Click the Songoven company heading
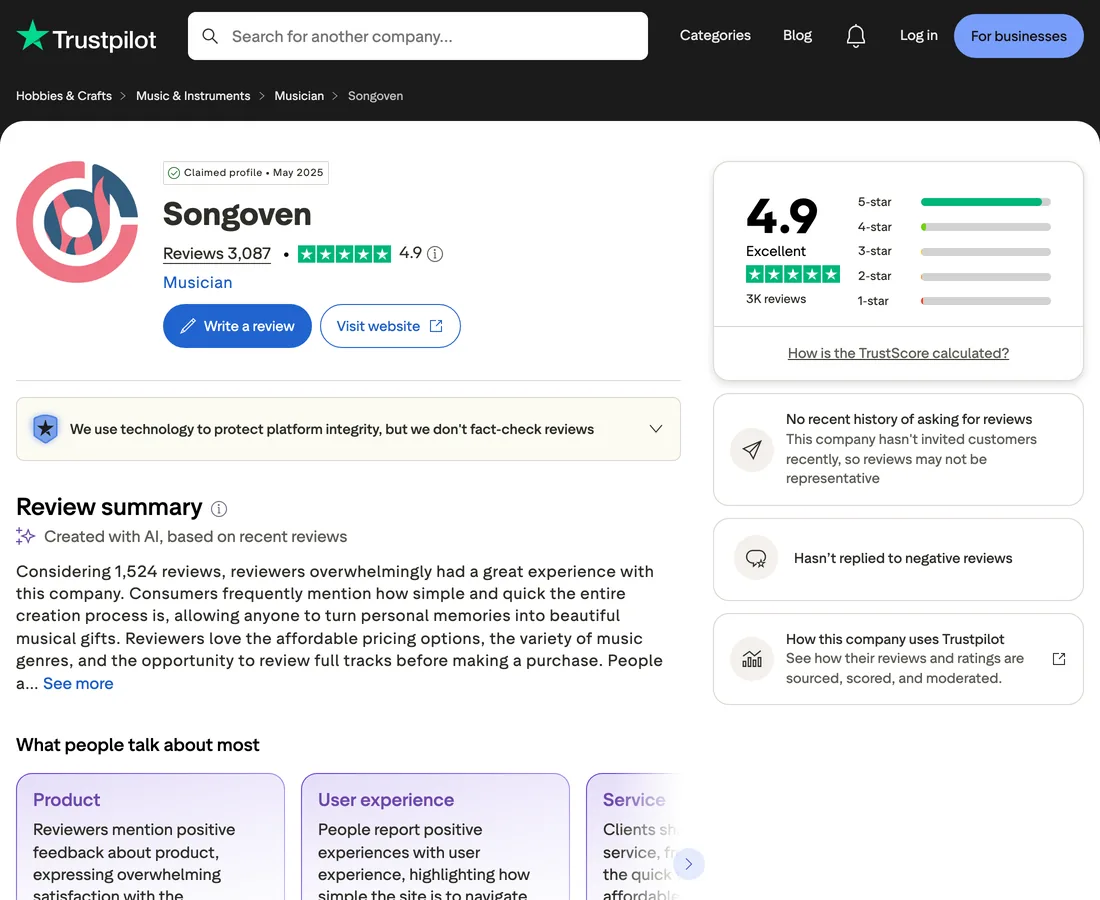Viewport: 1100px width, 900px height. pyautogui.click(x=236, y=215)
